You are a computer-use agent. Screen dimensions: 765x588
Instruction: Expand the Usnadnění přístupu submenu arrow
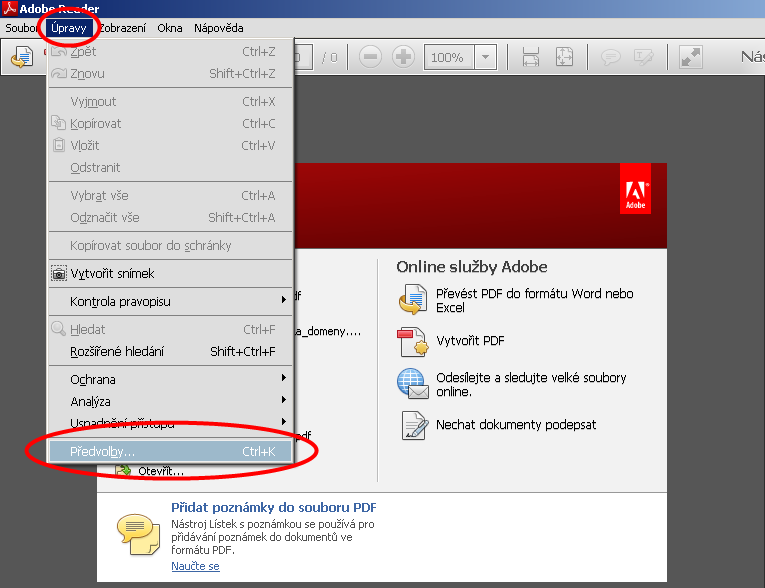[283, 422]
